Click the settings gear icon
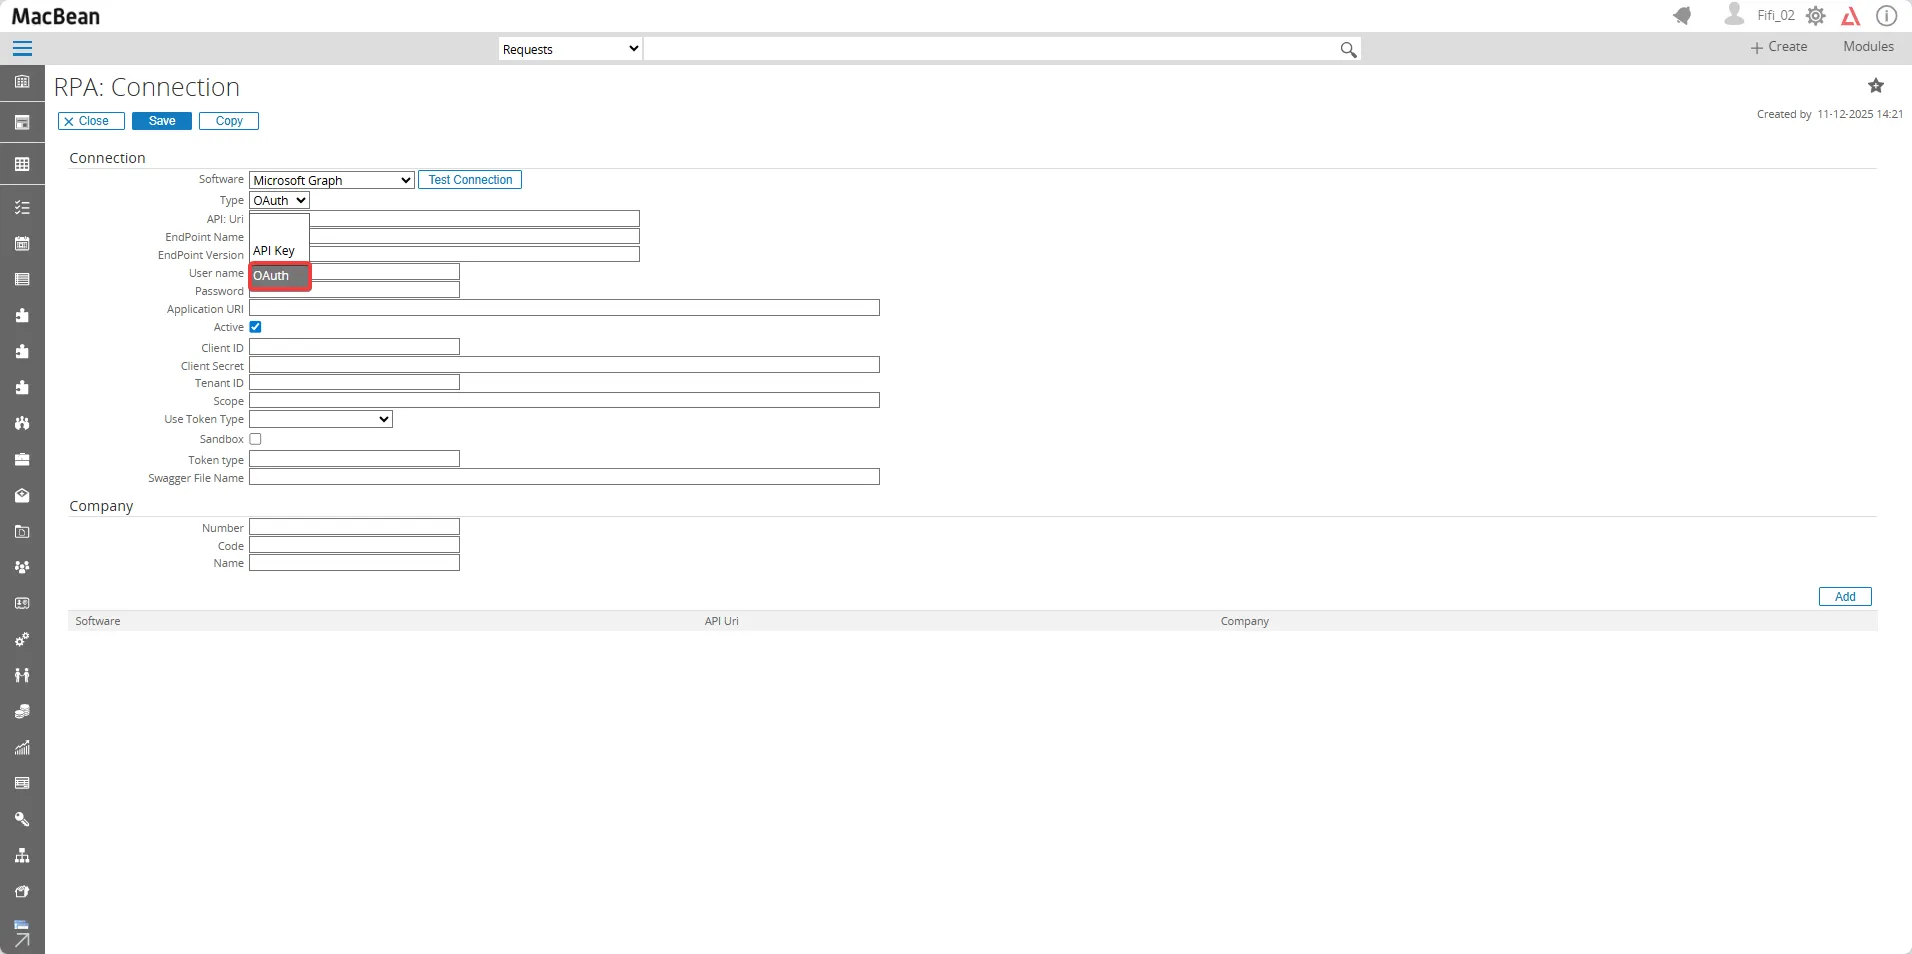 click(x=1818, y=15)
